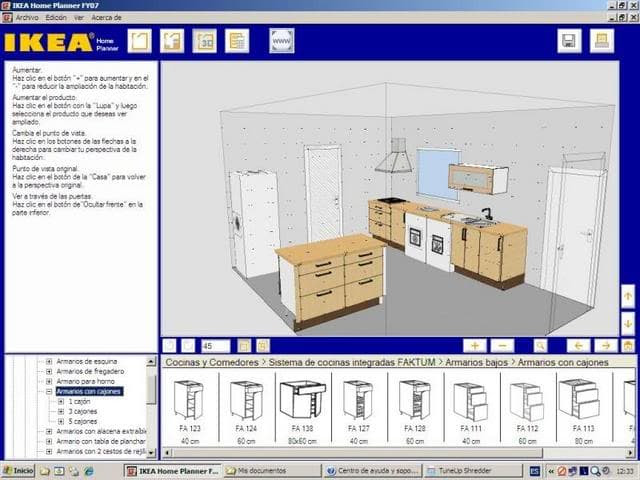Viewport: 640px width, 480px height.
Task: Open the Acerca de menu
Action: click(107, 18)
